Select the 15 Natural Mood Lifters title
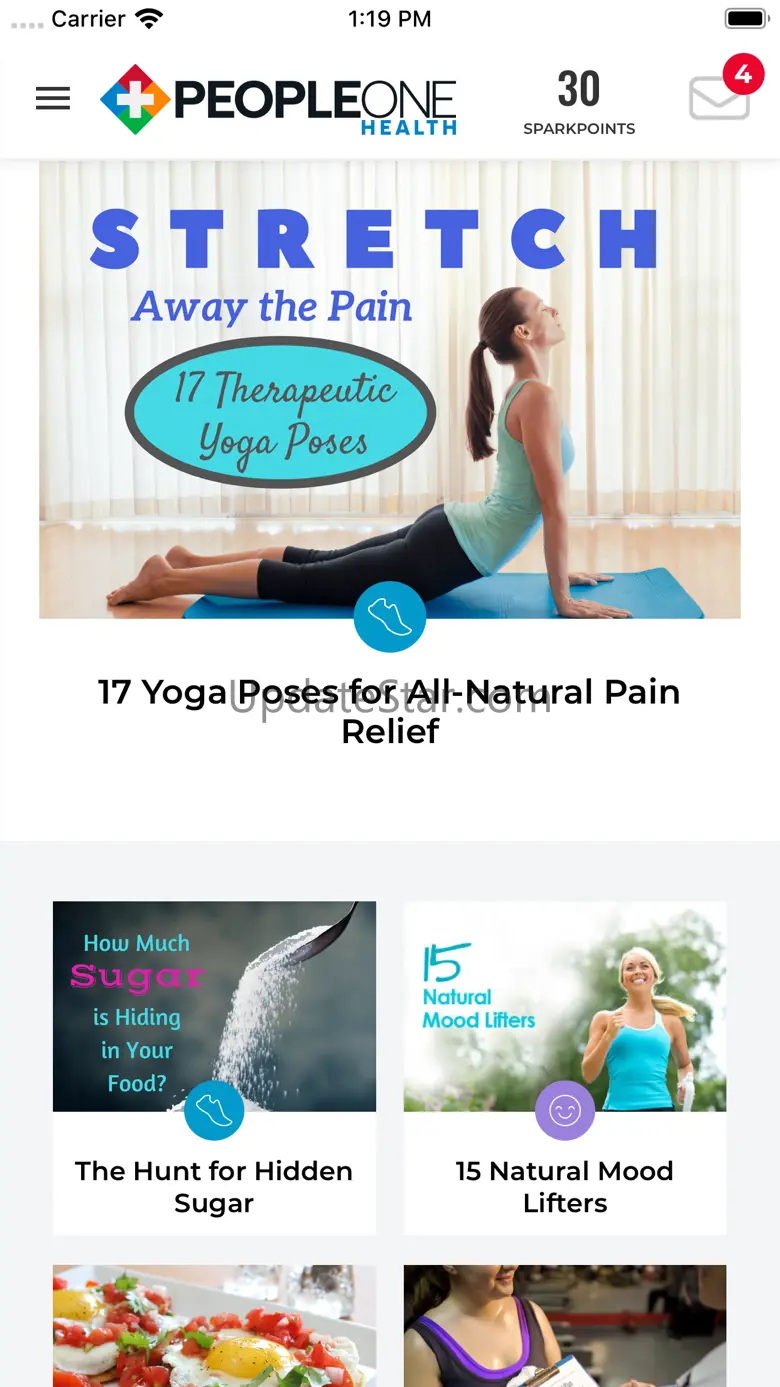Viewport: 780px width, 1387px height. click(x=565, y=1187)
